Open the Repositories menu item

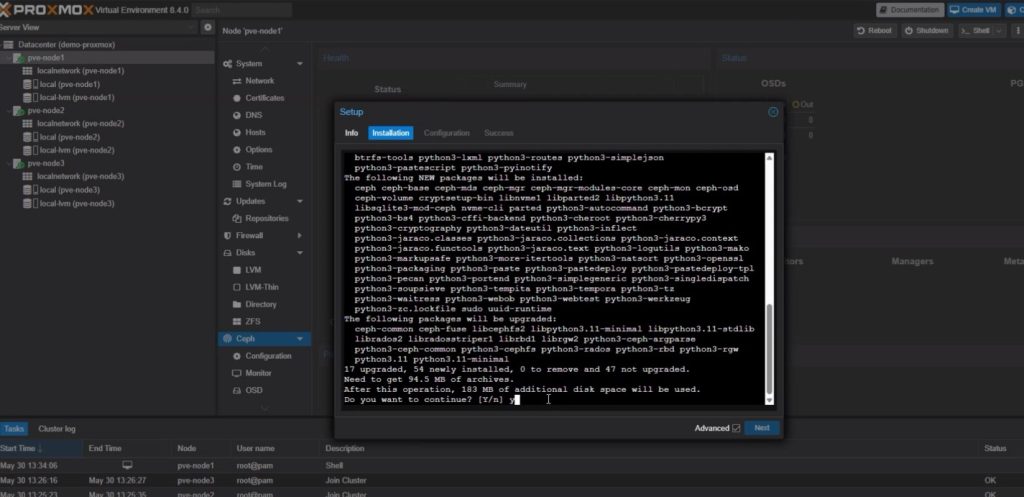(x=266, y=218)
